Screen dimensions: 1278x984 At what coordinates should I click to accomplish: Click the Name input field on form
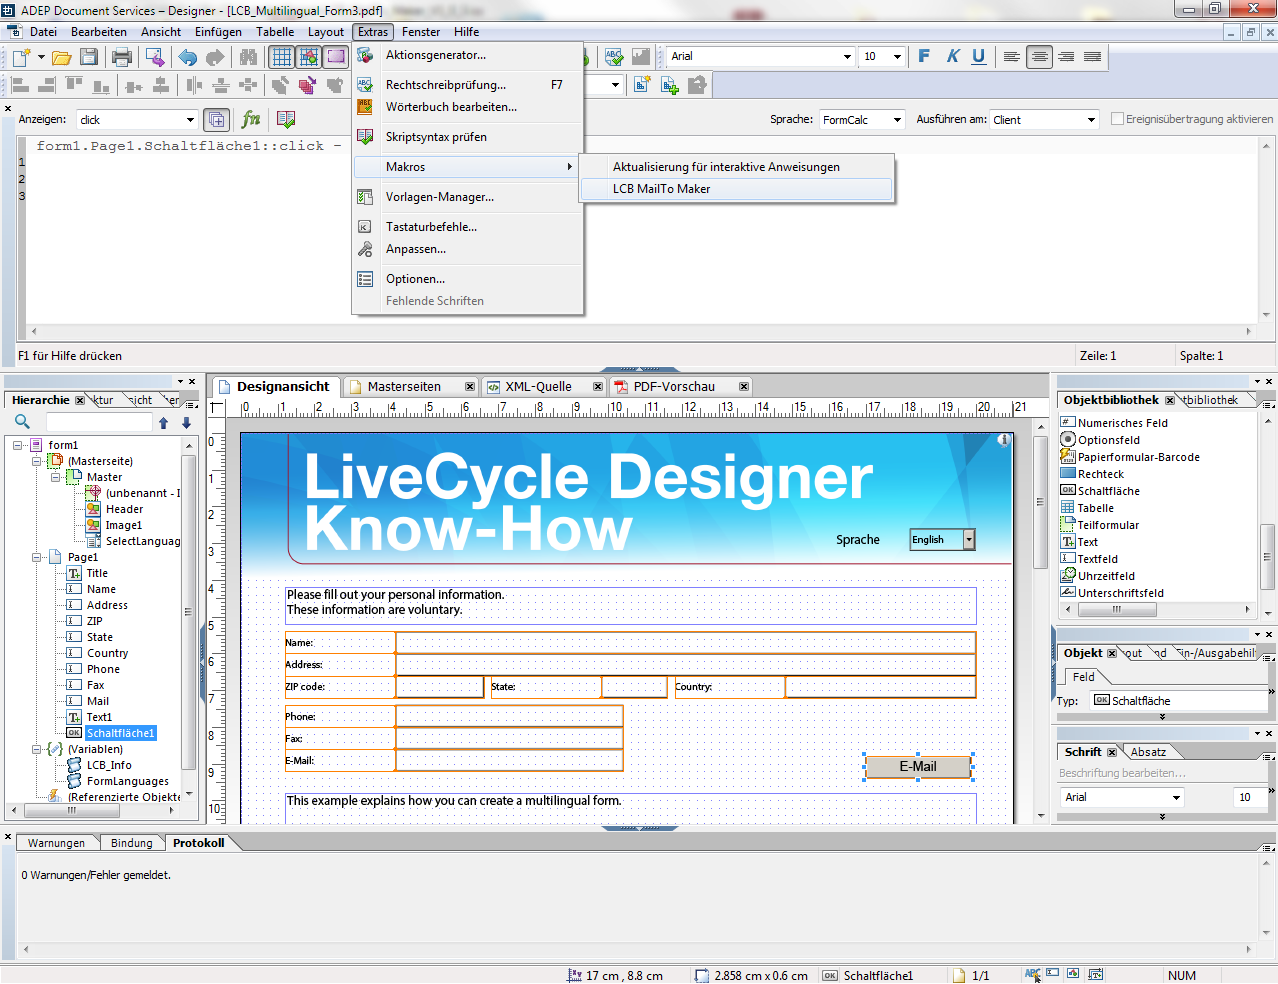coord(685,642)
